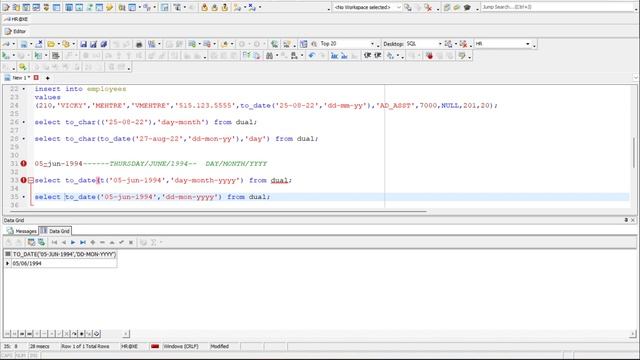Click the first orange session icon on top toolbar
The height and width of the screenshot is (360, 640).
pyautogui.click(x=204, y=7)
